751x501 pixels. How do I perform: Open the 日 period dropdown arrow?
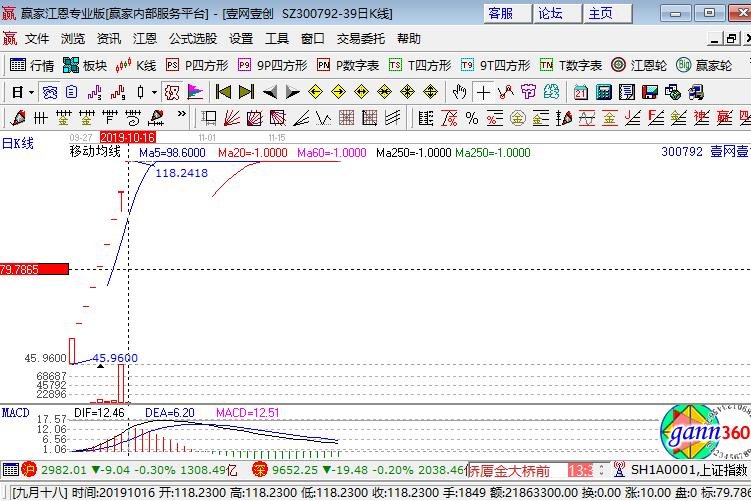click(x=32, y=92)
